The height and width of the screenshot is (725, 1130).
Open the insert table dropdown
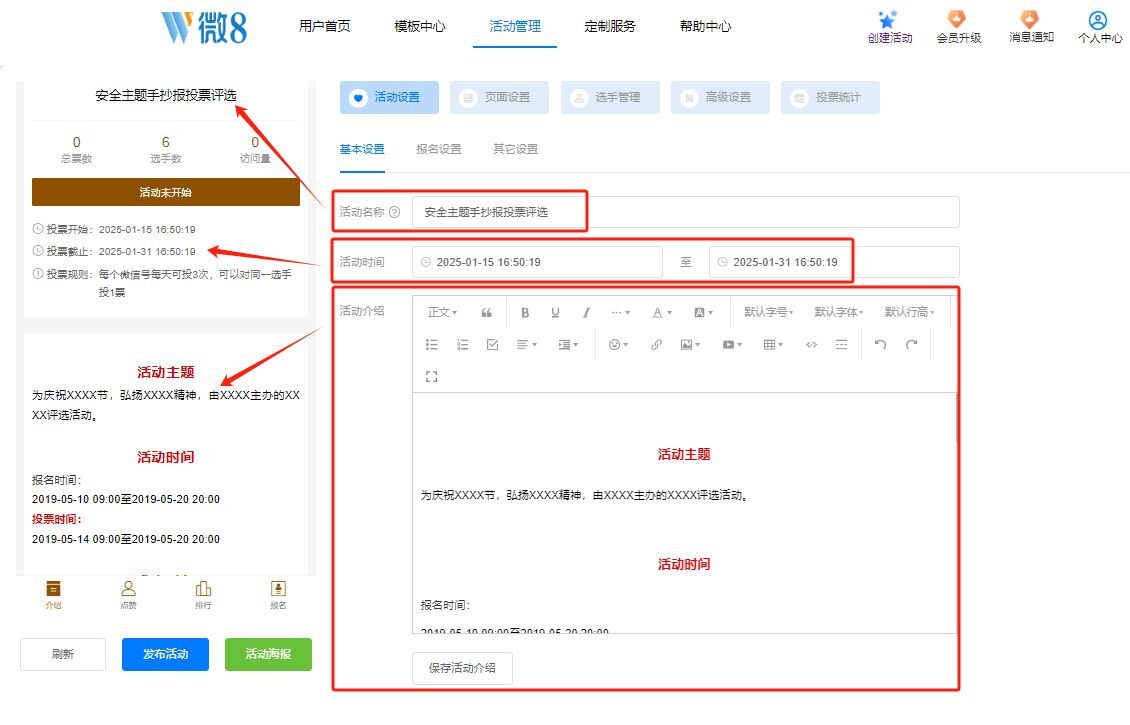point(773,344)
